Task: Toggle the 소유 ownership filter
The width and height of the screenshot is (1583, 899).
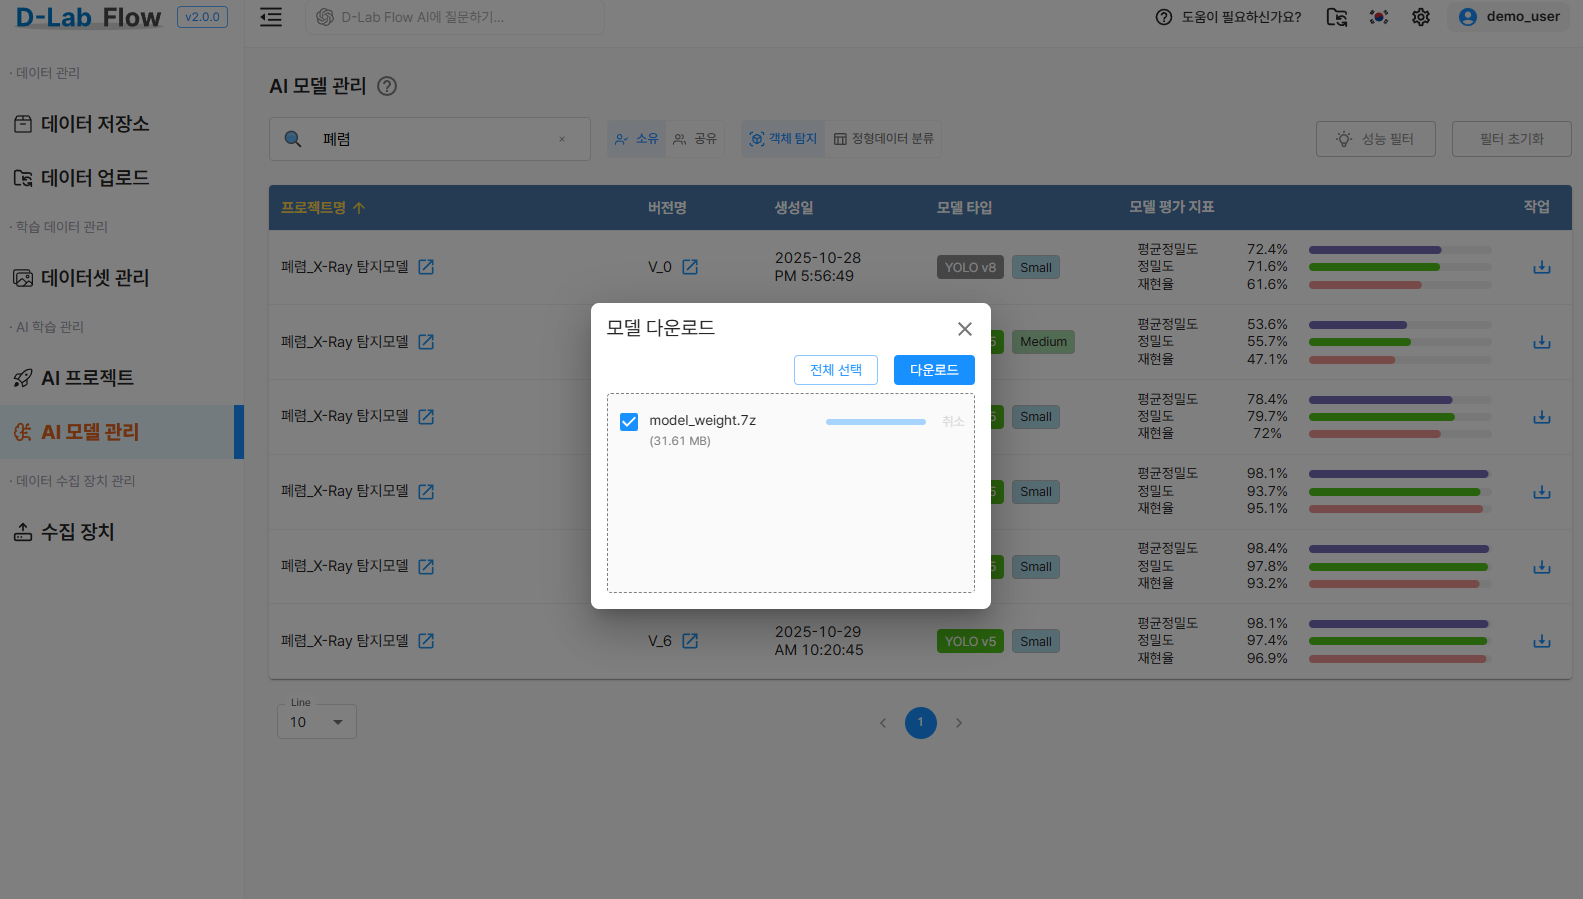Action: coord(637,139)
